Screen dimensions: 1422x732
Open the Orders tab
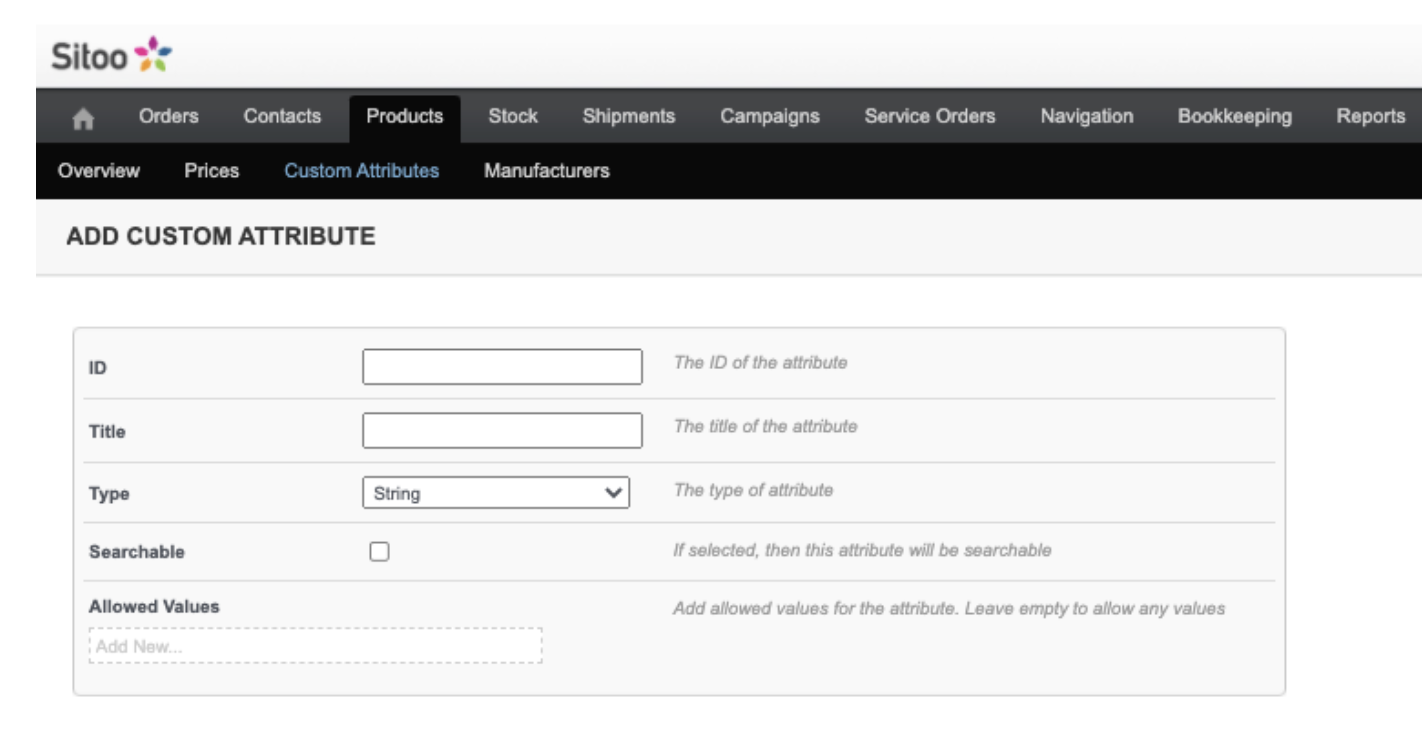(169, 116)
